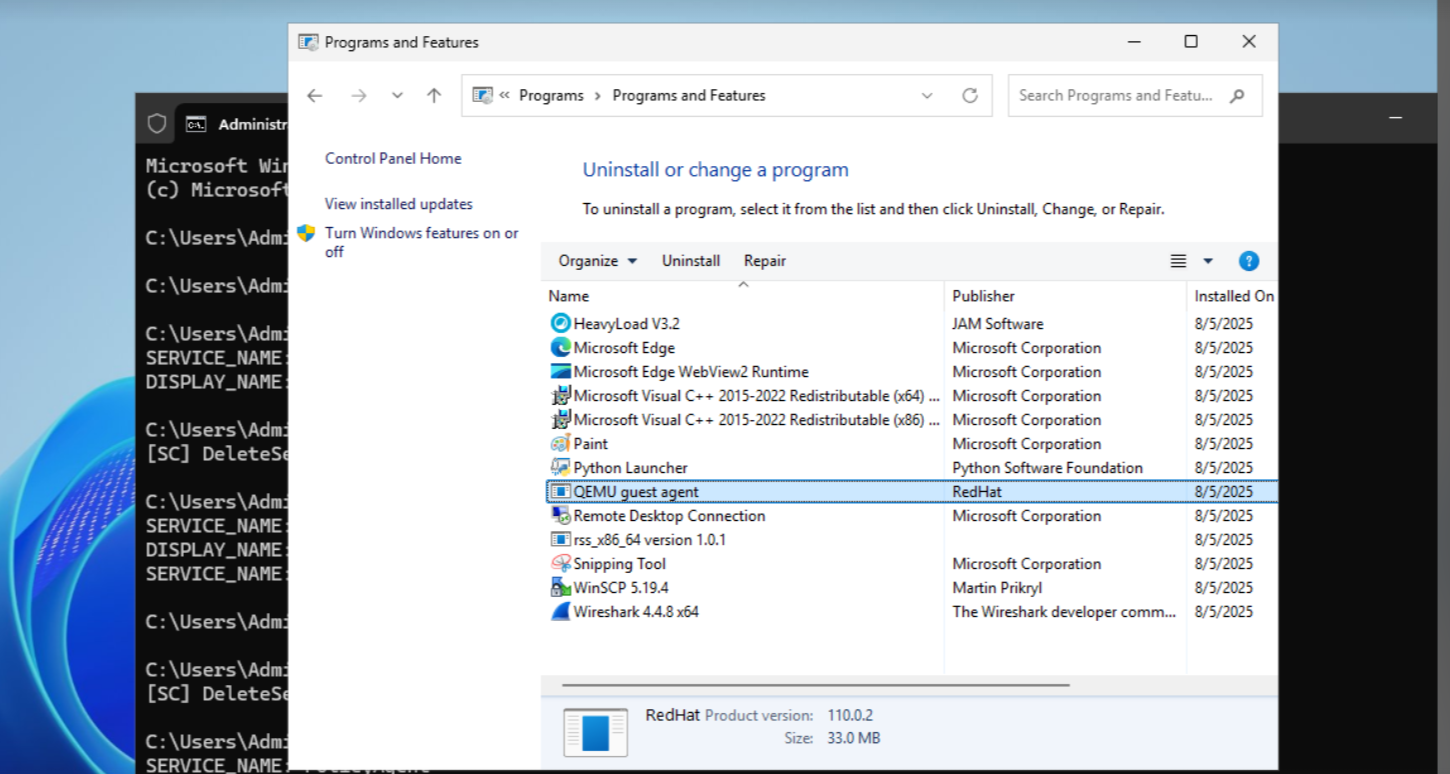Open the Organize dropdown menu
Image resolution: width=1450 pixels, height=774 pixels.
(598, 261)
